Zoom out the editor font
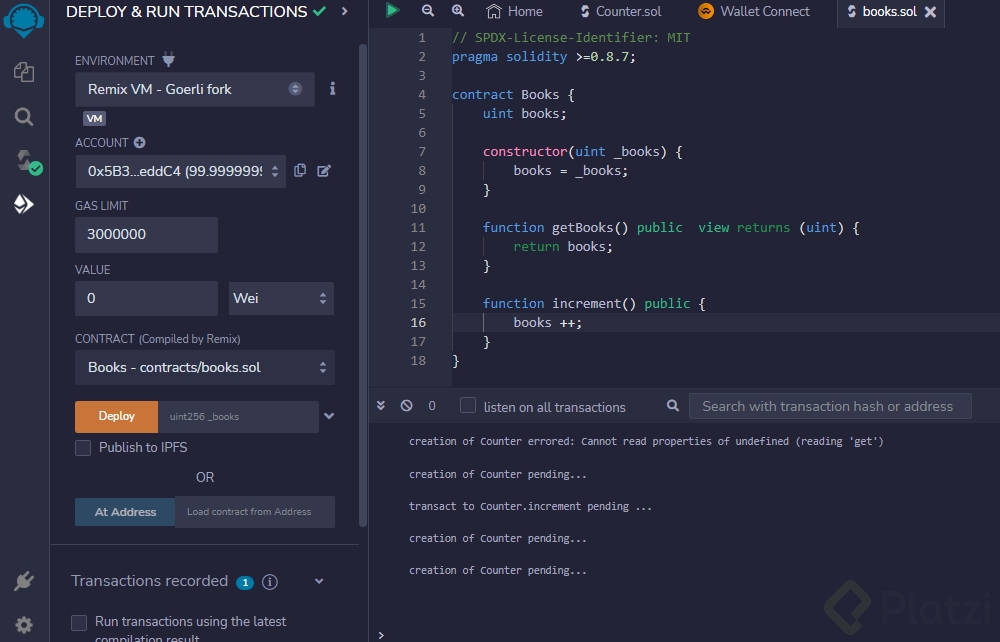Viewport: 1000px width, 642px height. [x=428, y=10]
